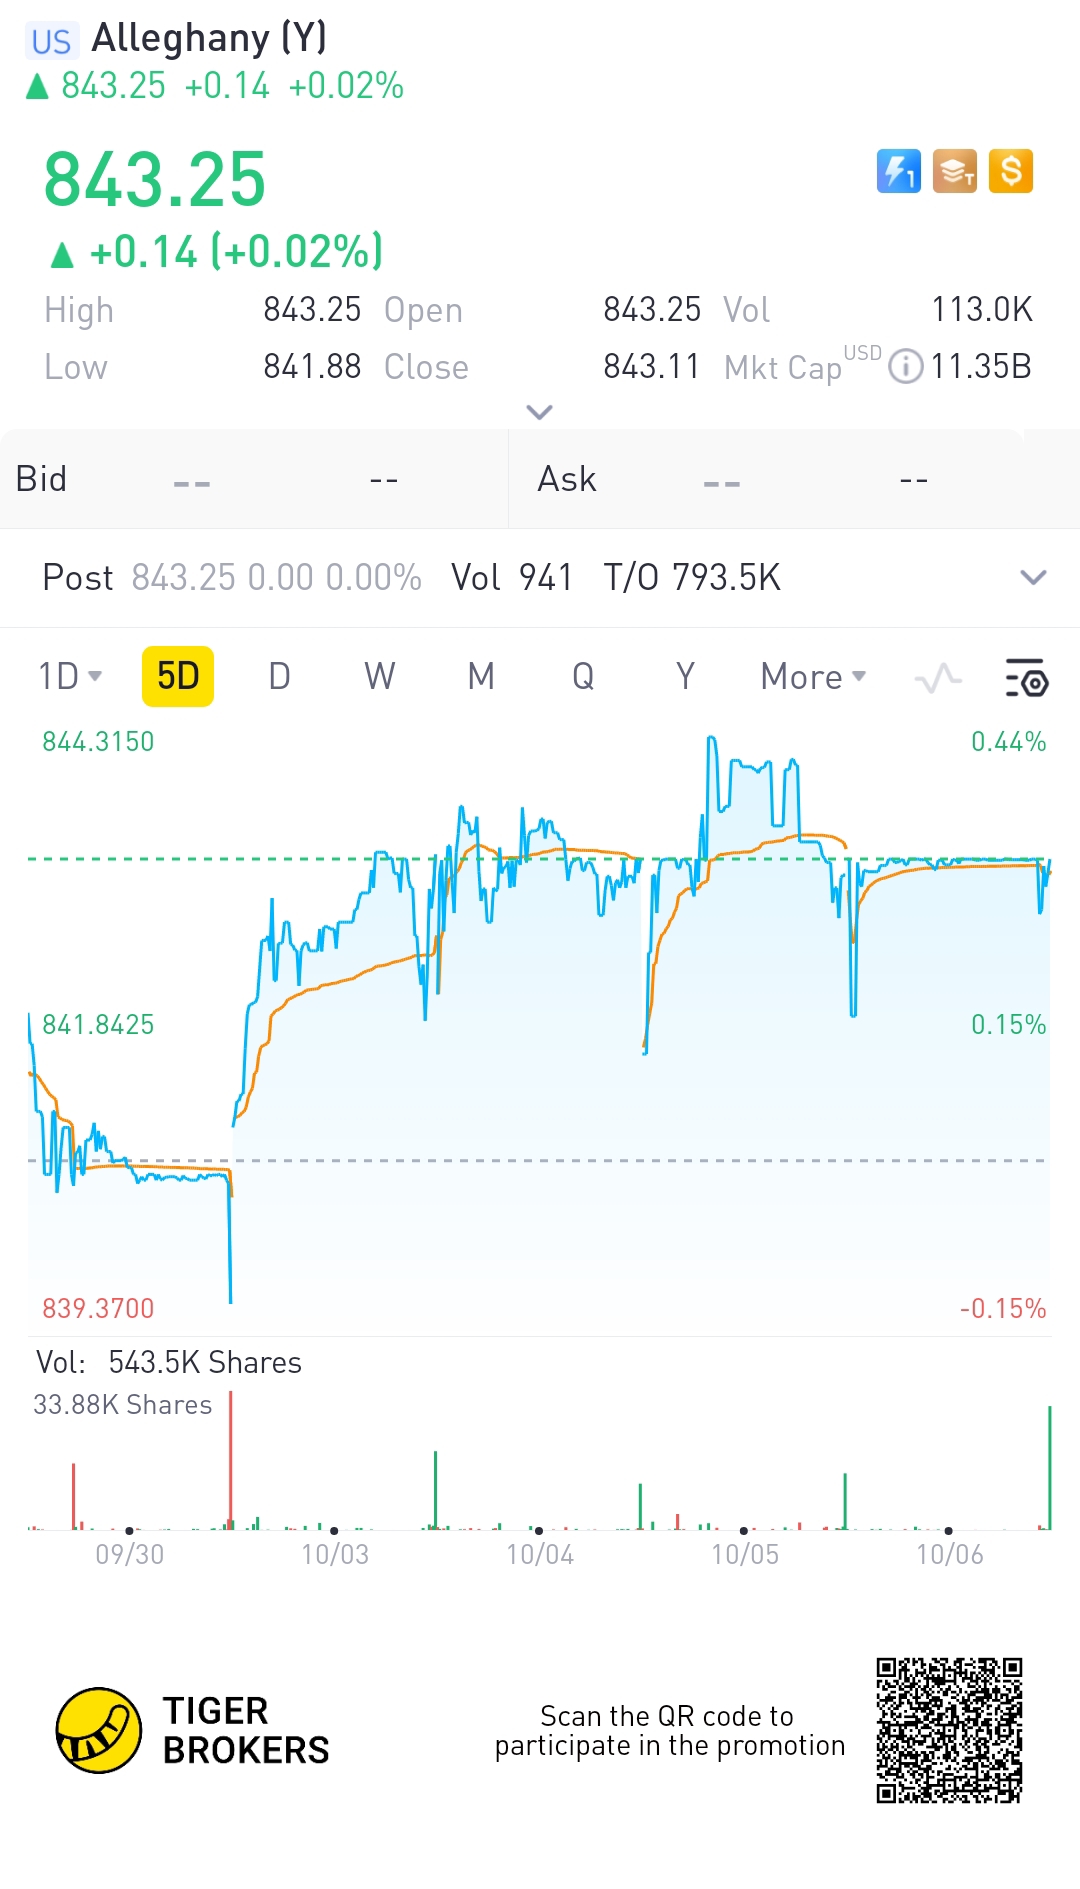Screen dimensions: 1080x1889
Task: Switch to the M monthly tab
Action: click(x=481, y=677)
